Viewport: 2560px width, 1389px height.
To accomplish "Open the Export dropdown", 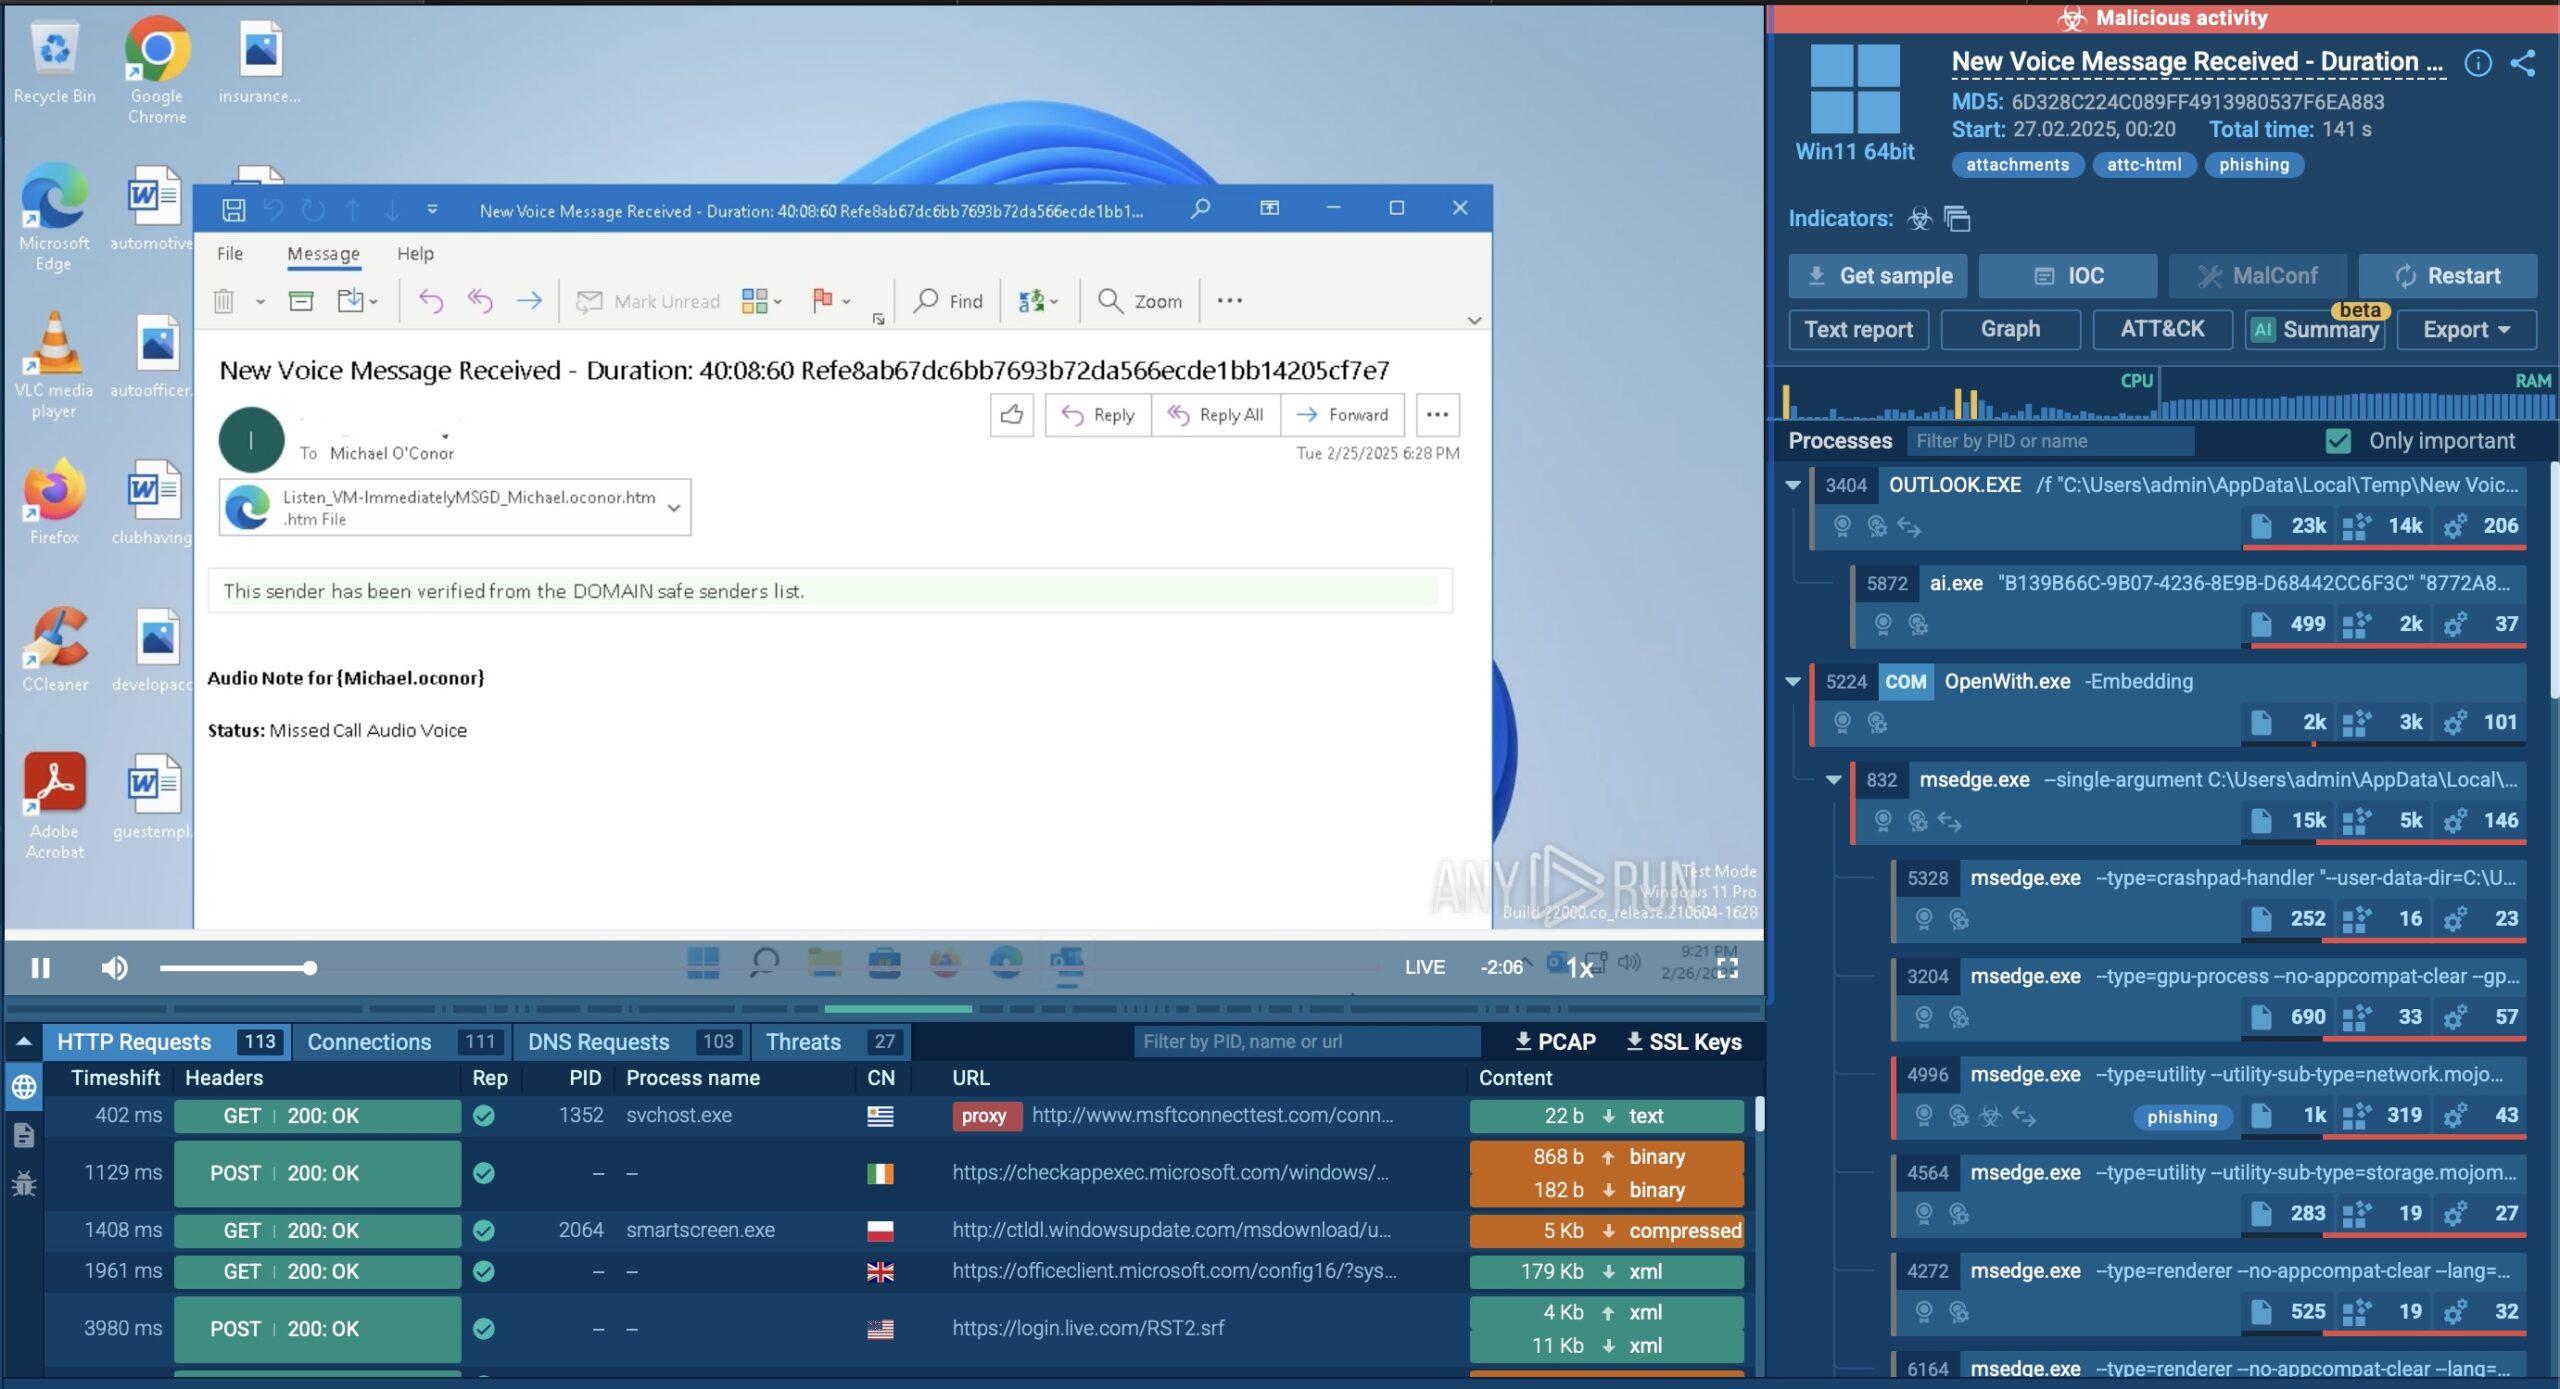I will [2466, 329].
